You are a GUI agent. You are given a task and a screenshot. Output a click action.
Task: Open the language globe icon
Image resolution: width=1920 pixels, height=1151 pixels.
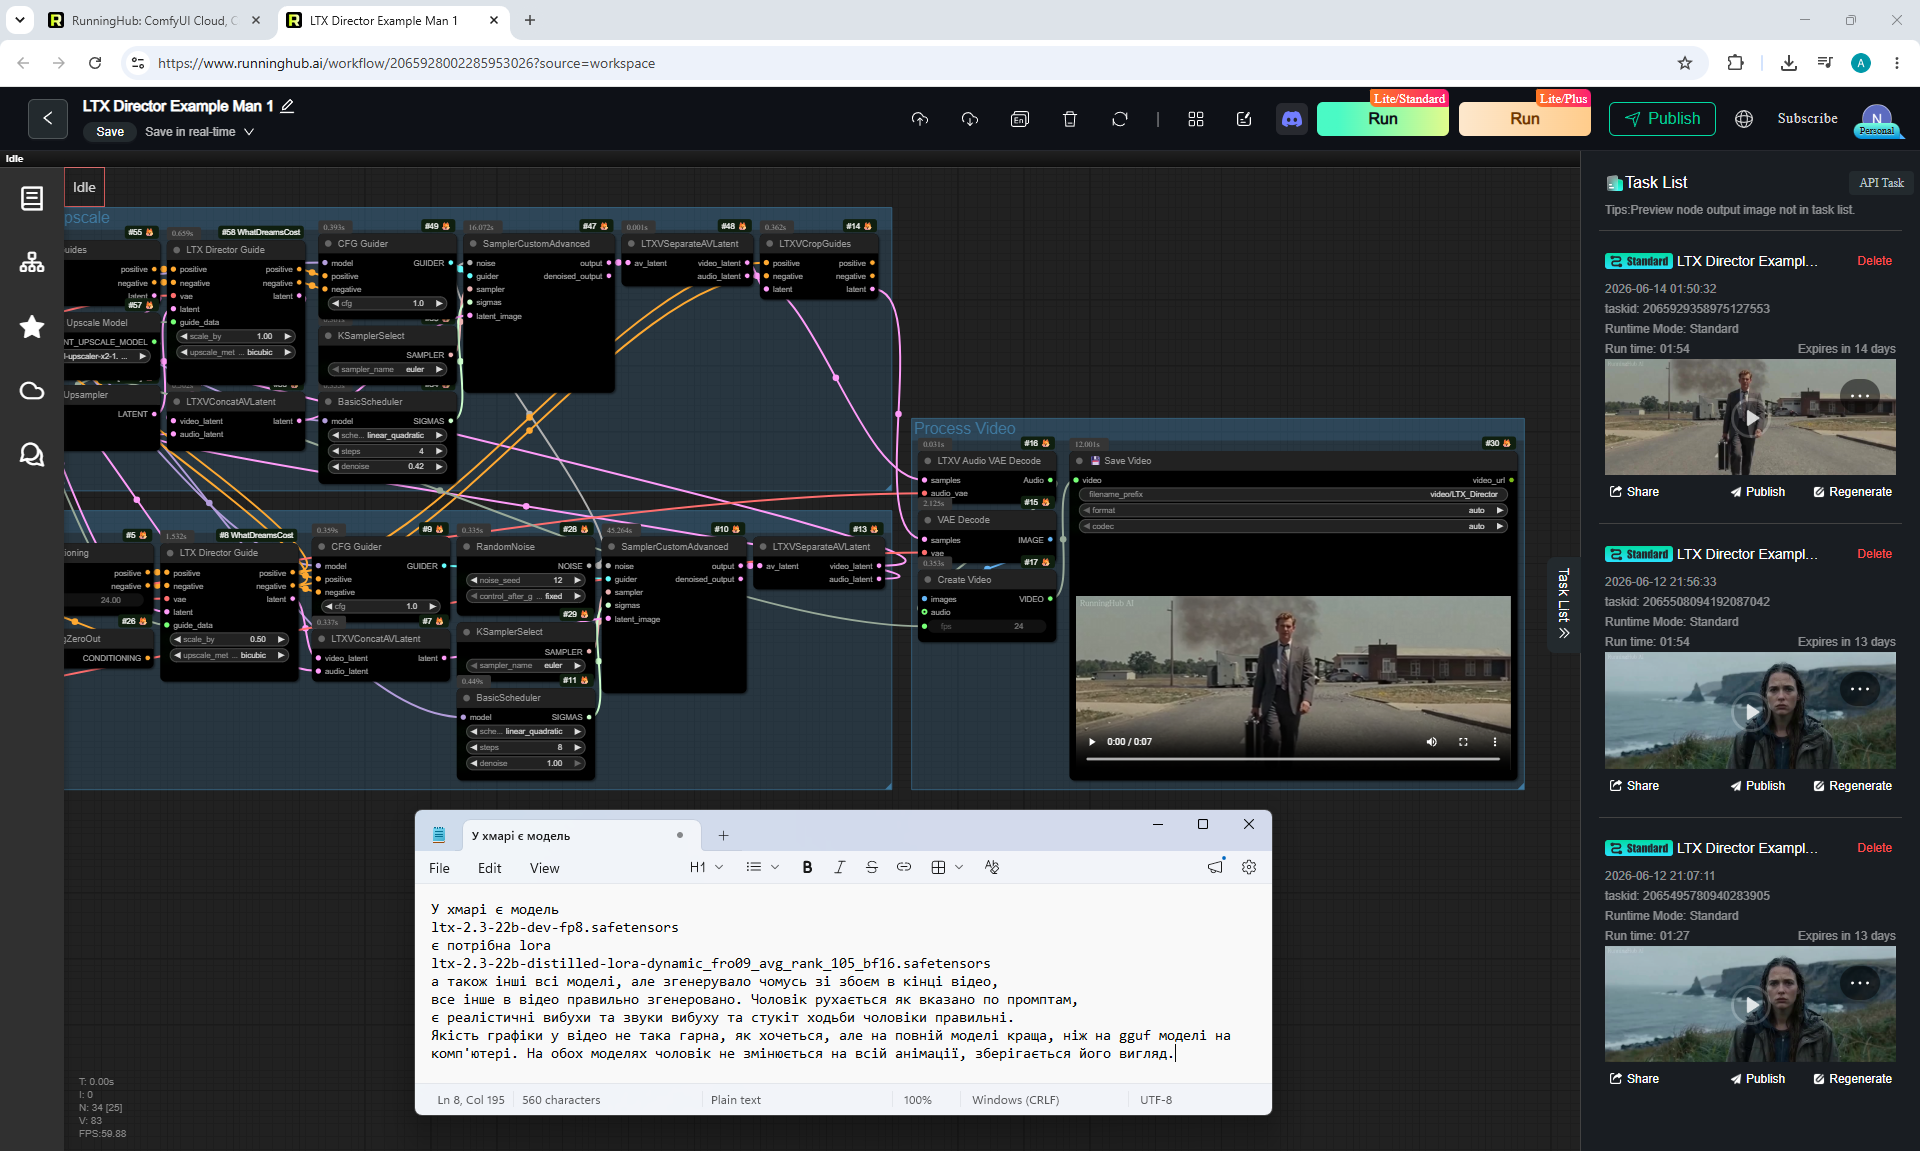point(1744,119)
